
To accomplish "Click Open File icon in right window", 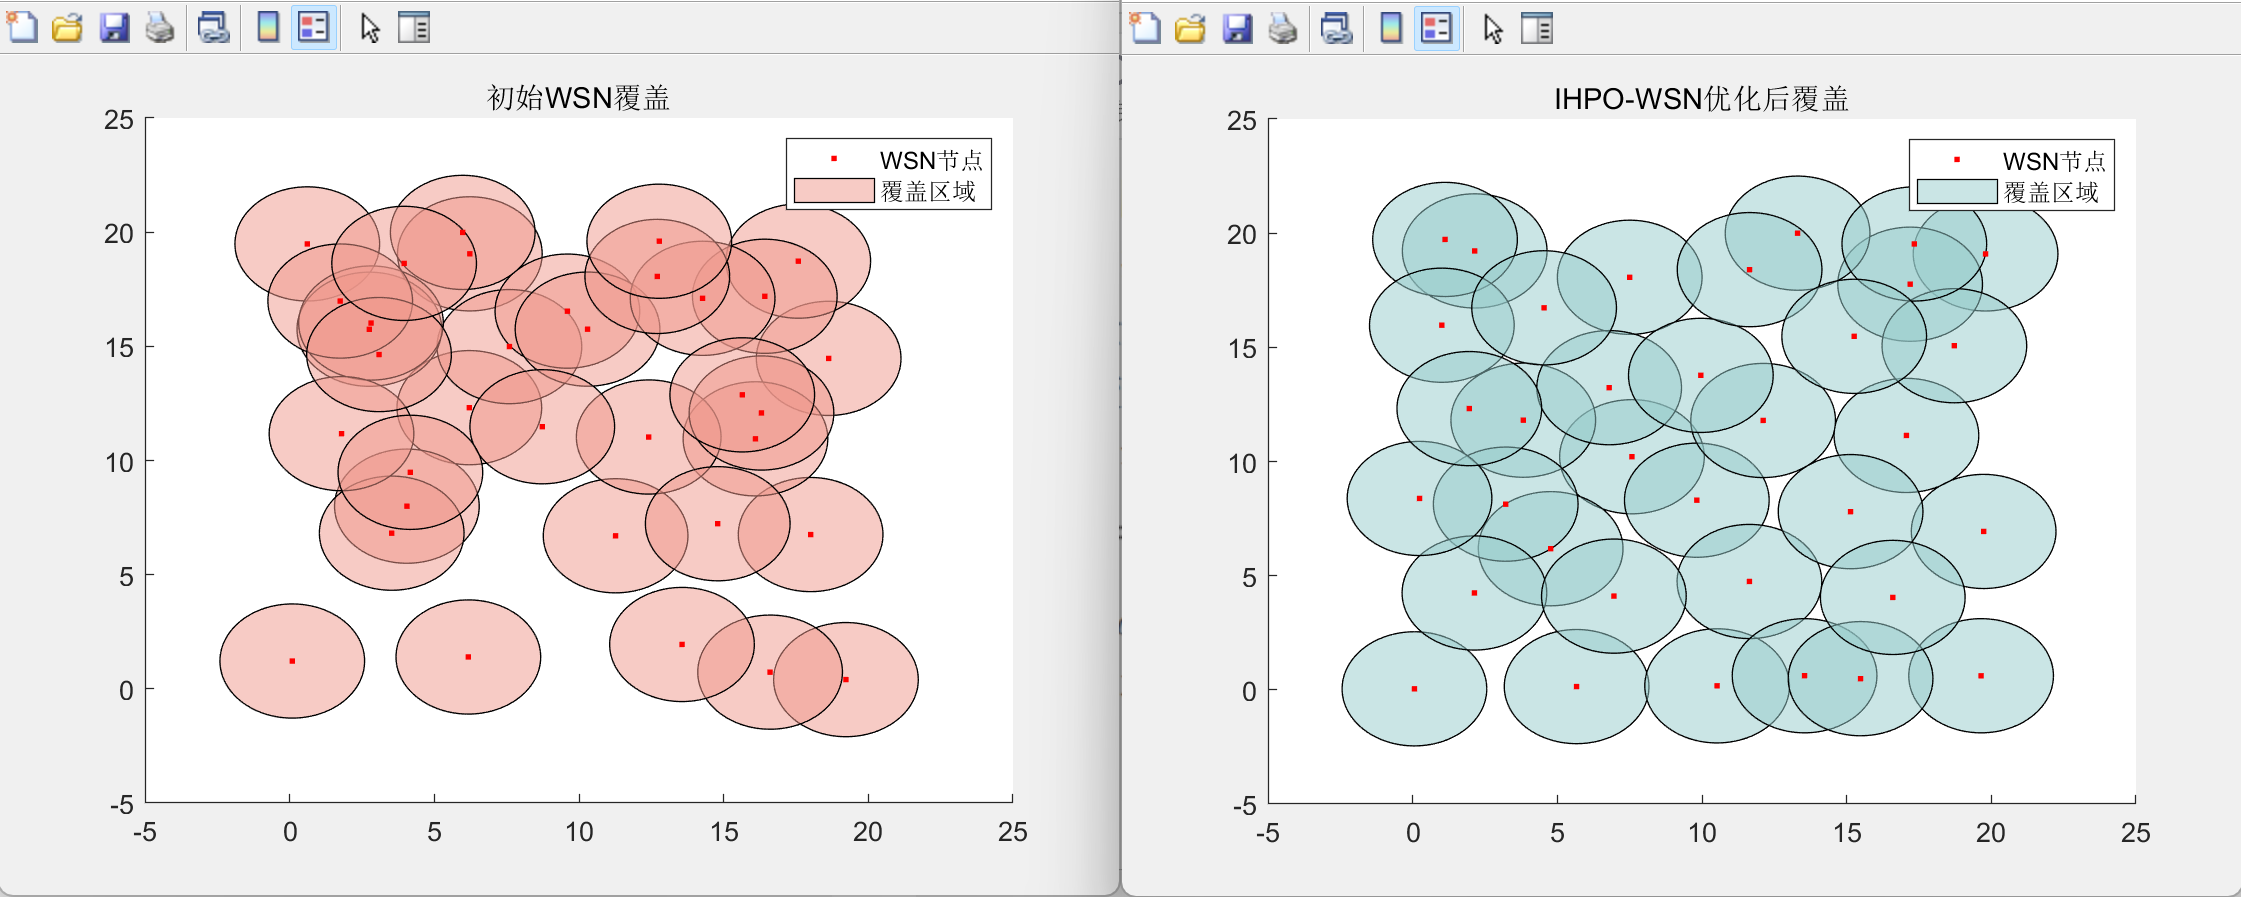I will tap(1190, 28).
